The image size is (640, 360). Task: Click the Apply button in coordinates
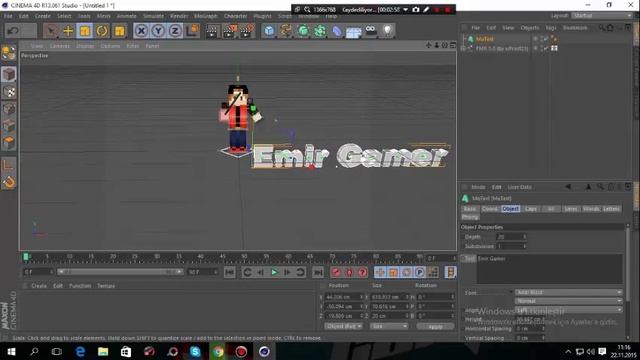tap(435, 327)
